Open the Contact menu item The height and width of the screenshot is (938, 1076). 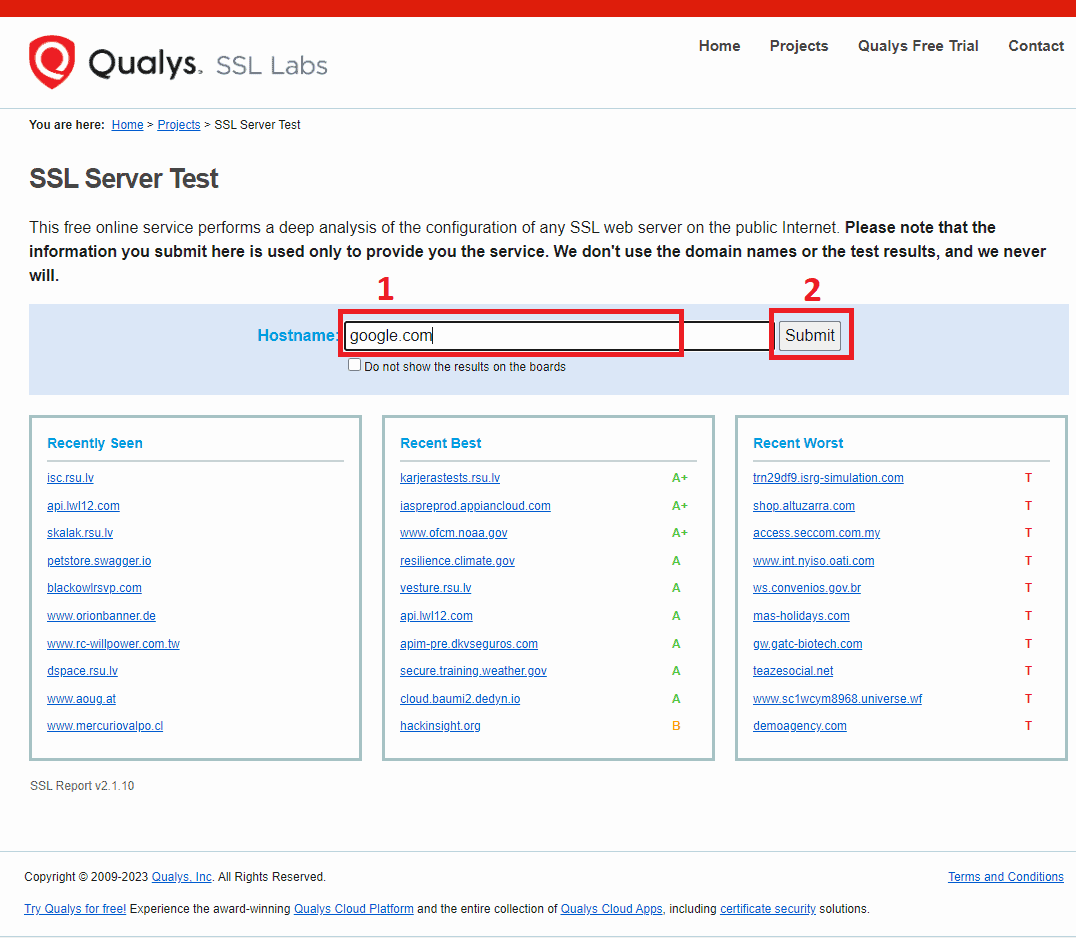point(1035,46)
